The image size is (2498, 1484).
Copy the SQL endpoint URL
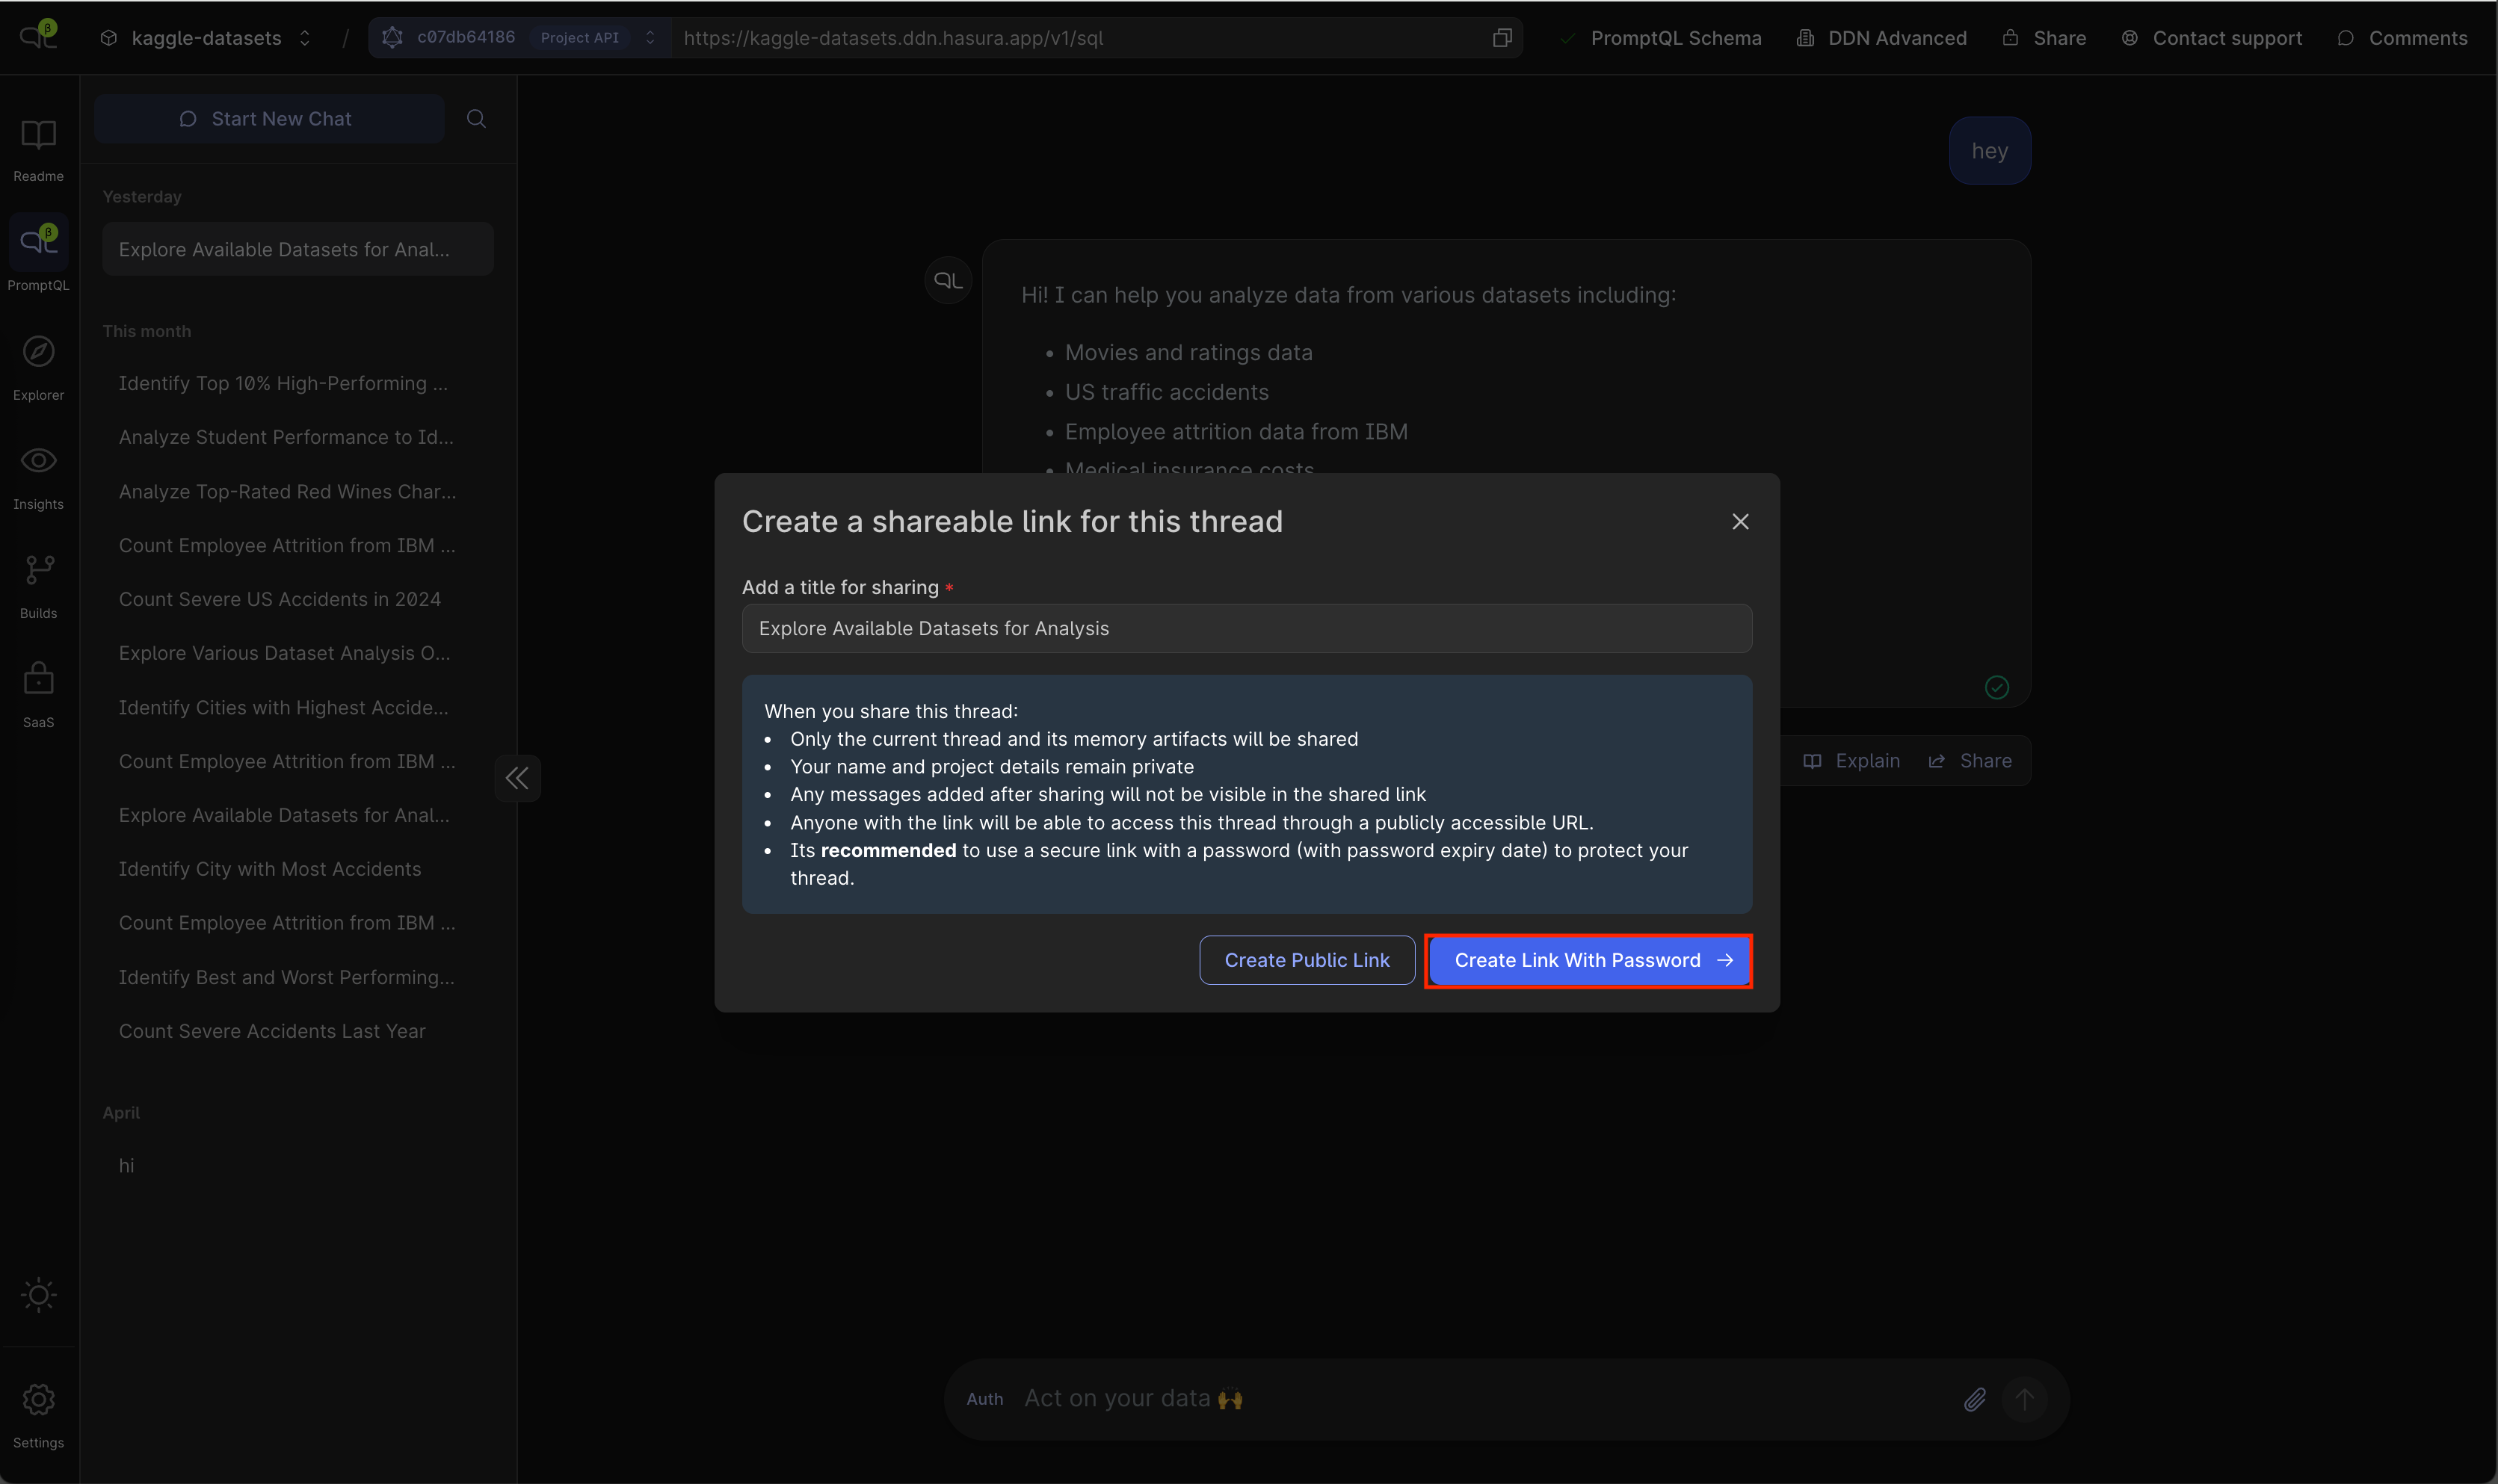(x=1501, y=38)
